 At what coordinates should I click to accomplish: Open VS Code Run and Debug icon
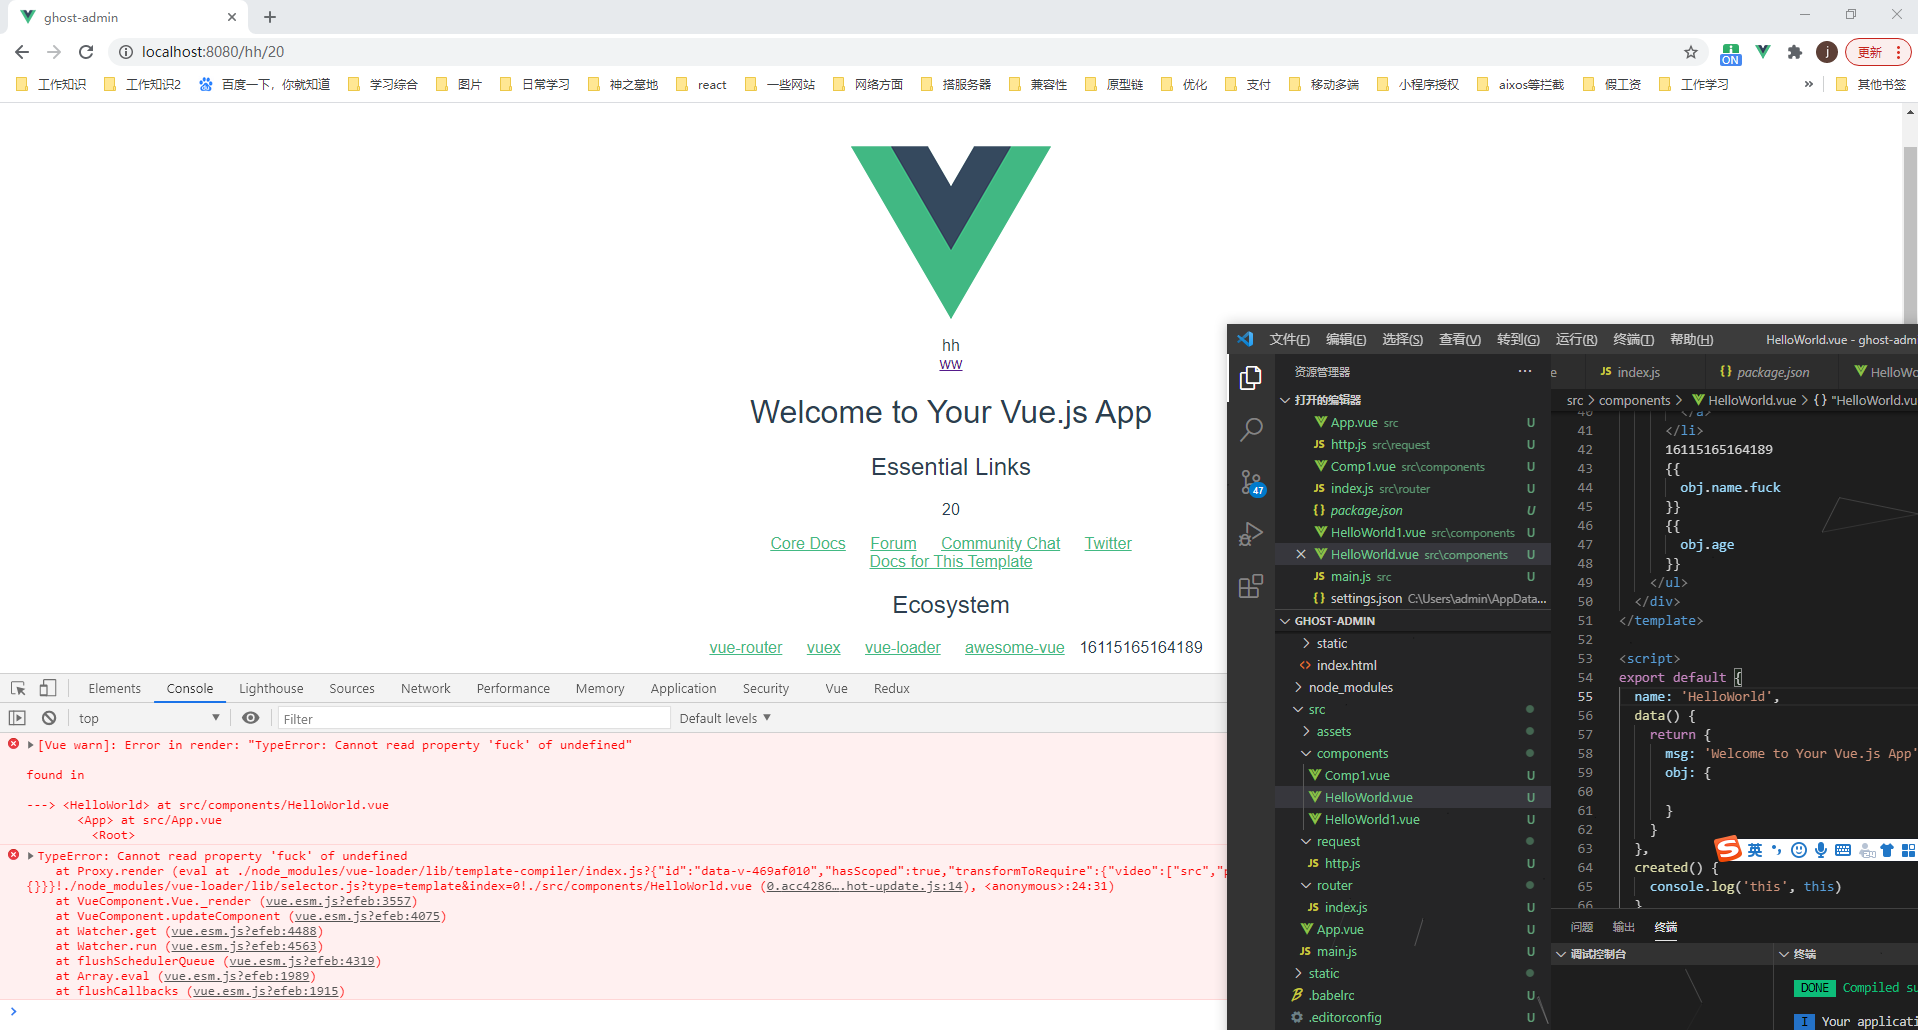pos(1250,534)
